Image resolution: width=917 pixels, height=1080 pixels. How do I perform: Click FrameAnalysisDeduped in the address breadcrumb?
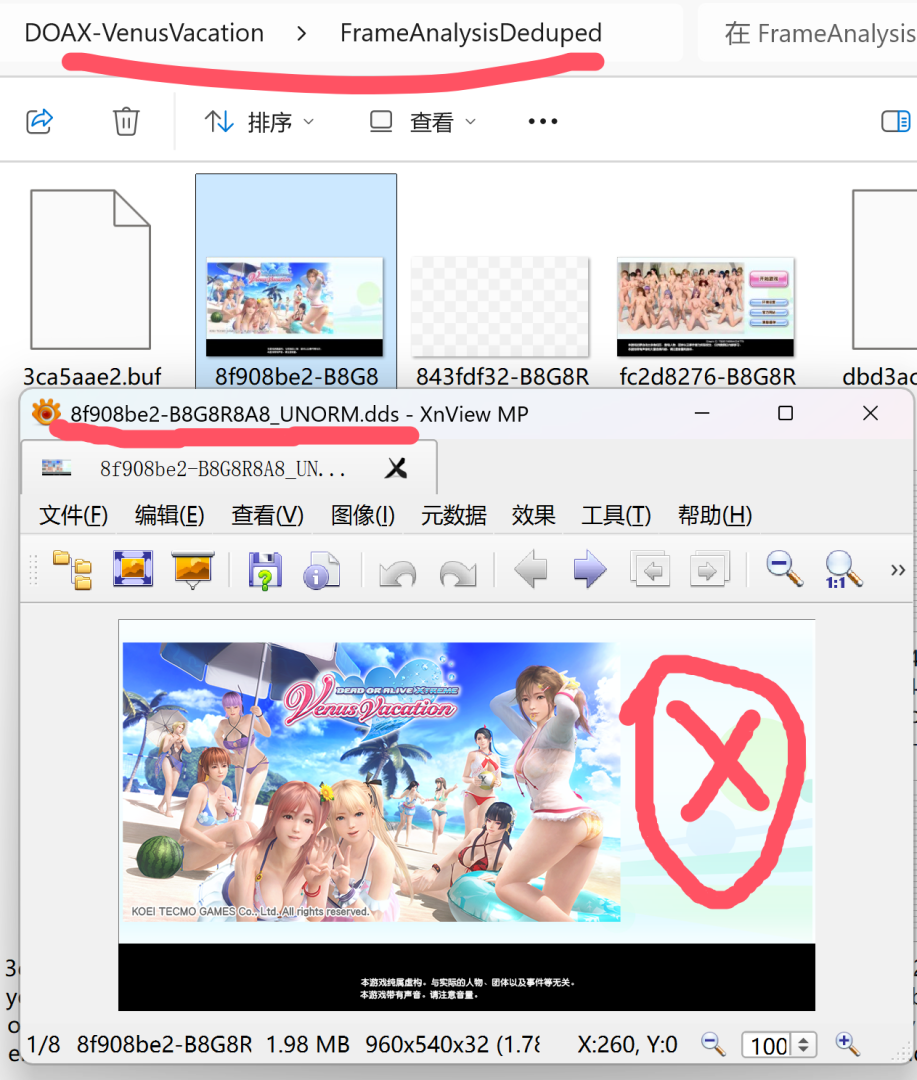[471, 32]
